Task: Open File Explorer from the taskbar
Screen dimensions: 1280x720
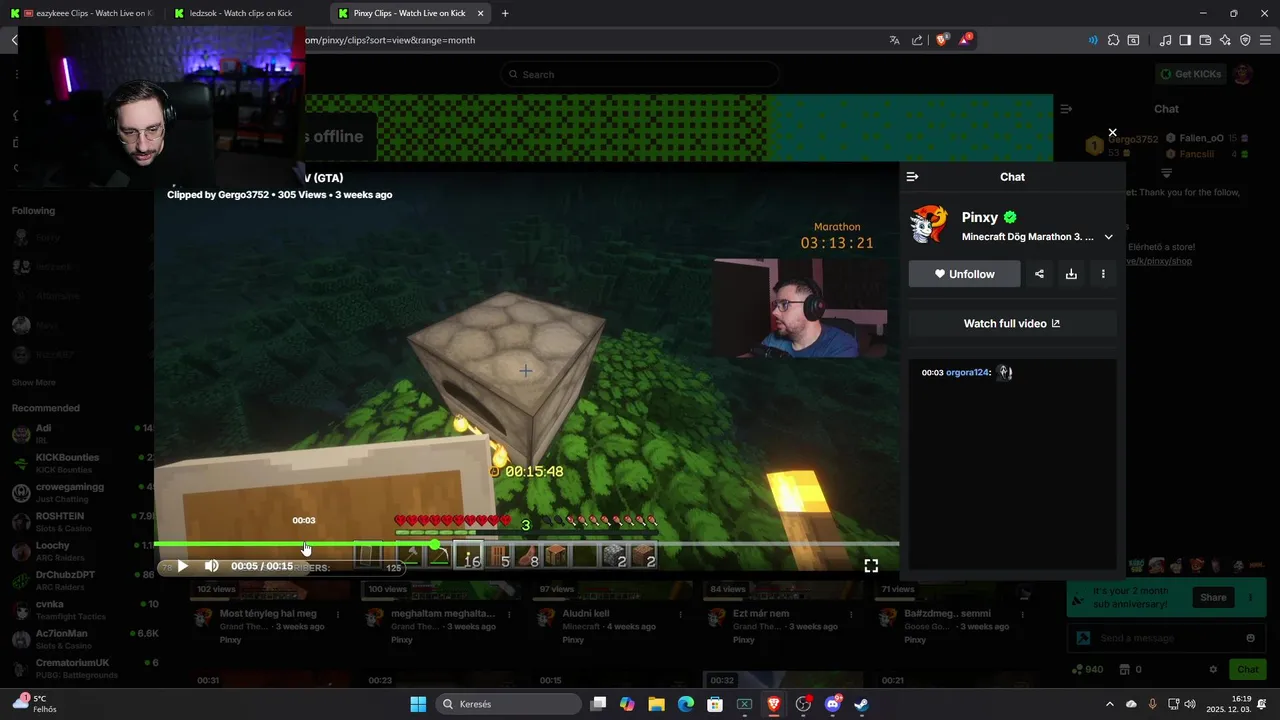Action: (x=656, y=704)
